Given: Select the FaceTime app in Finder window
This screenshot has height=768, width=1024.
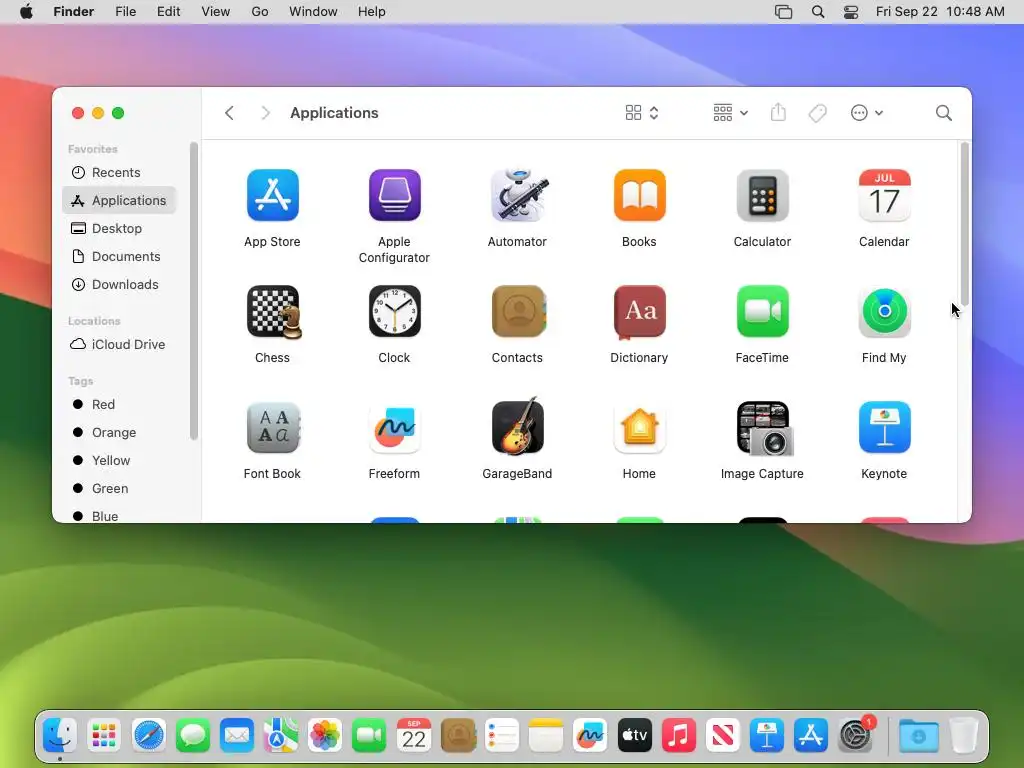Looking at the screenshot, I should [762, 312].
